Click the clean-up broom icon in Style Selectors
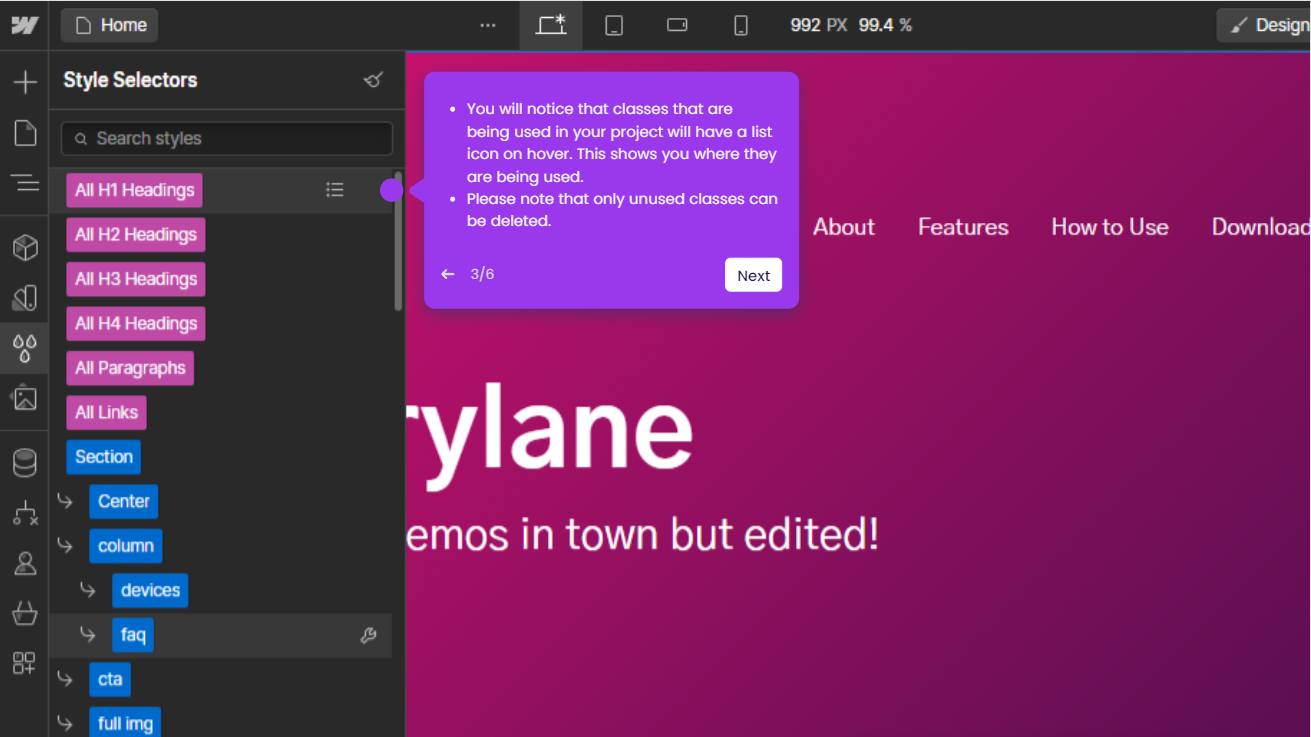 tap(373, 80)
